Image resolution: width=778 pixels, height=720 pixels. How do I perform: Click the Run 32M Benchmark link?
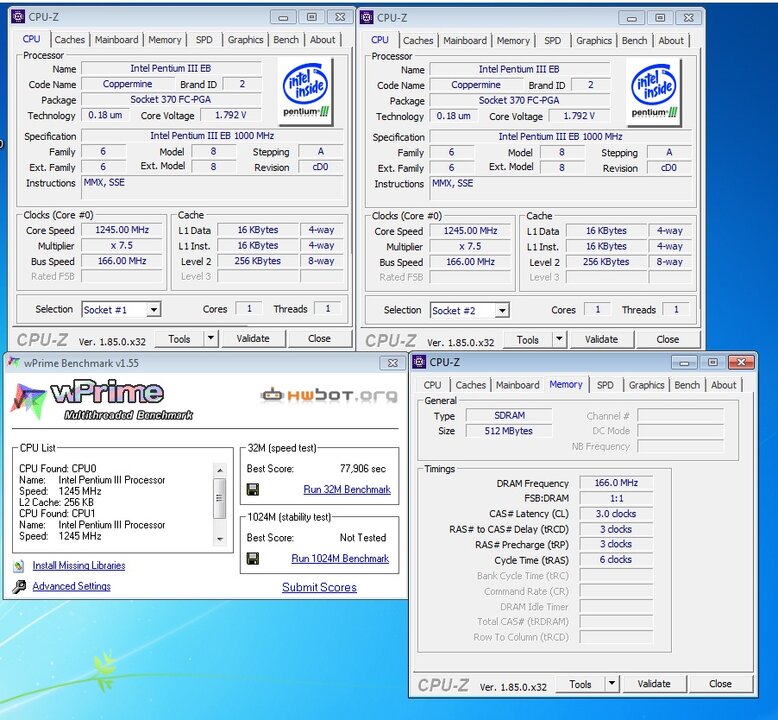(347, 490)
